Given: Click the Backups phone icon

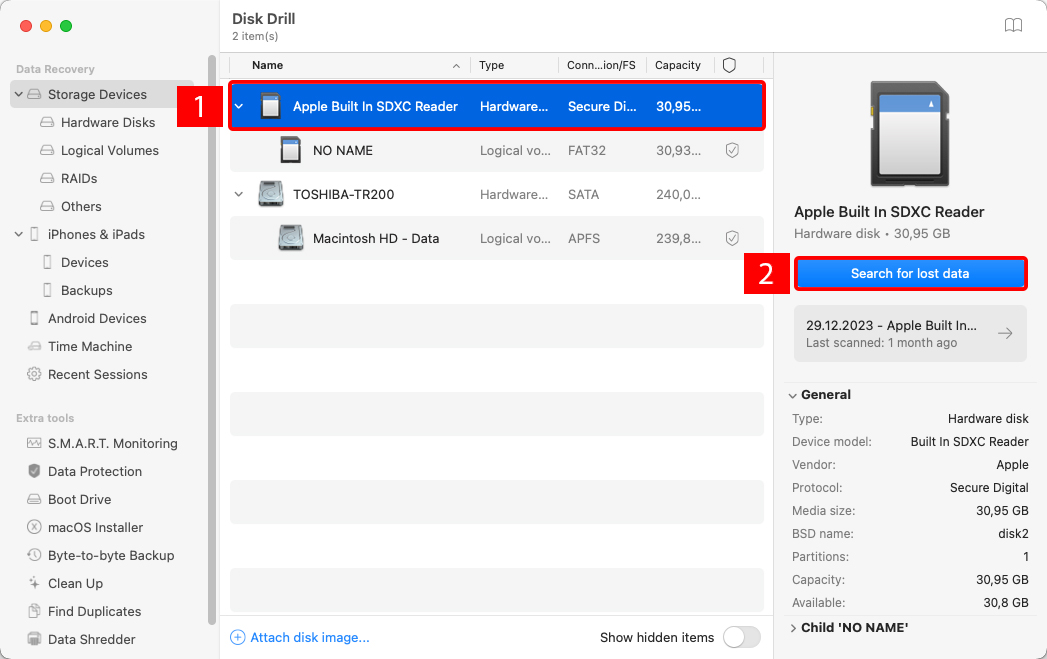Looking at the screenshot, I should point(47,290).
